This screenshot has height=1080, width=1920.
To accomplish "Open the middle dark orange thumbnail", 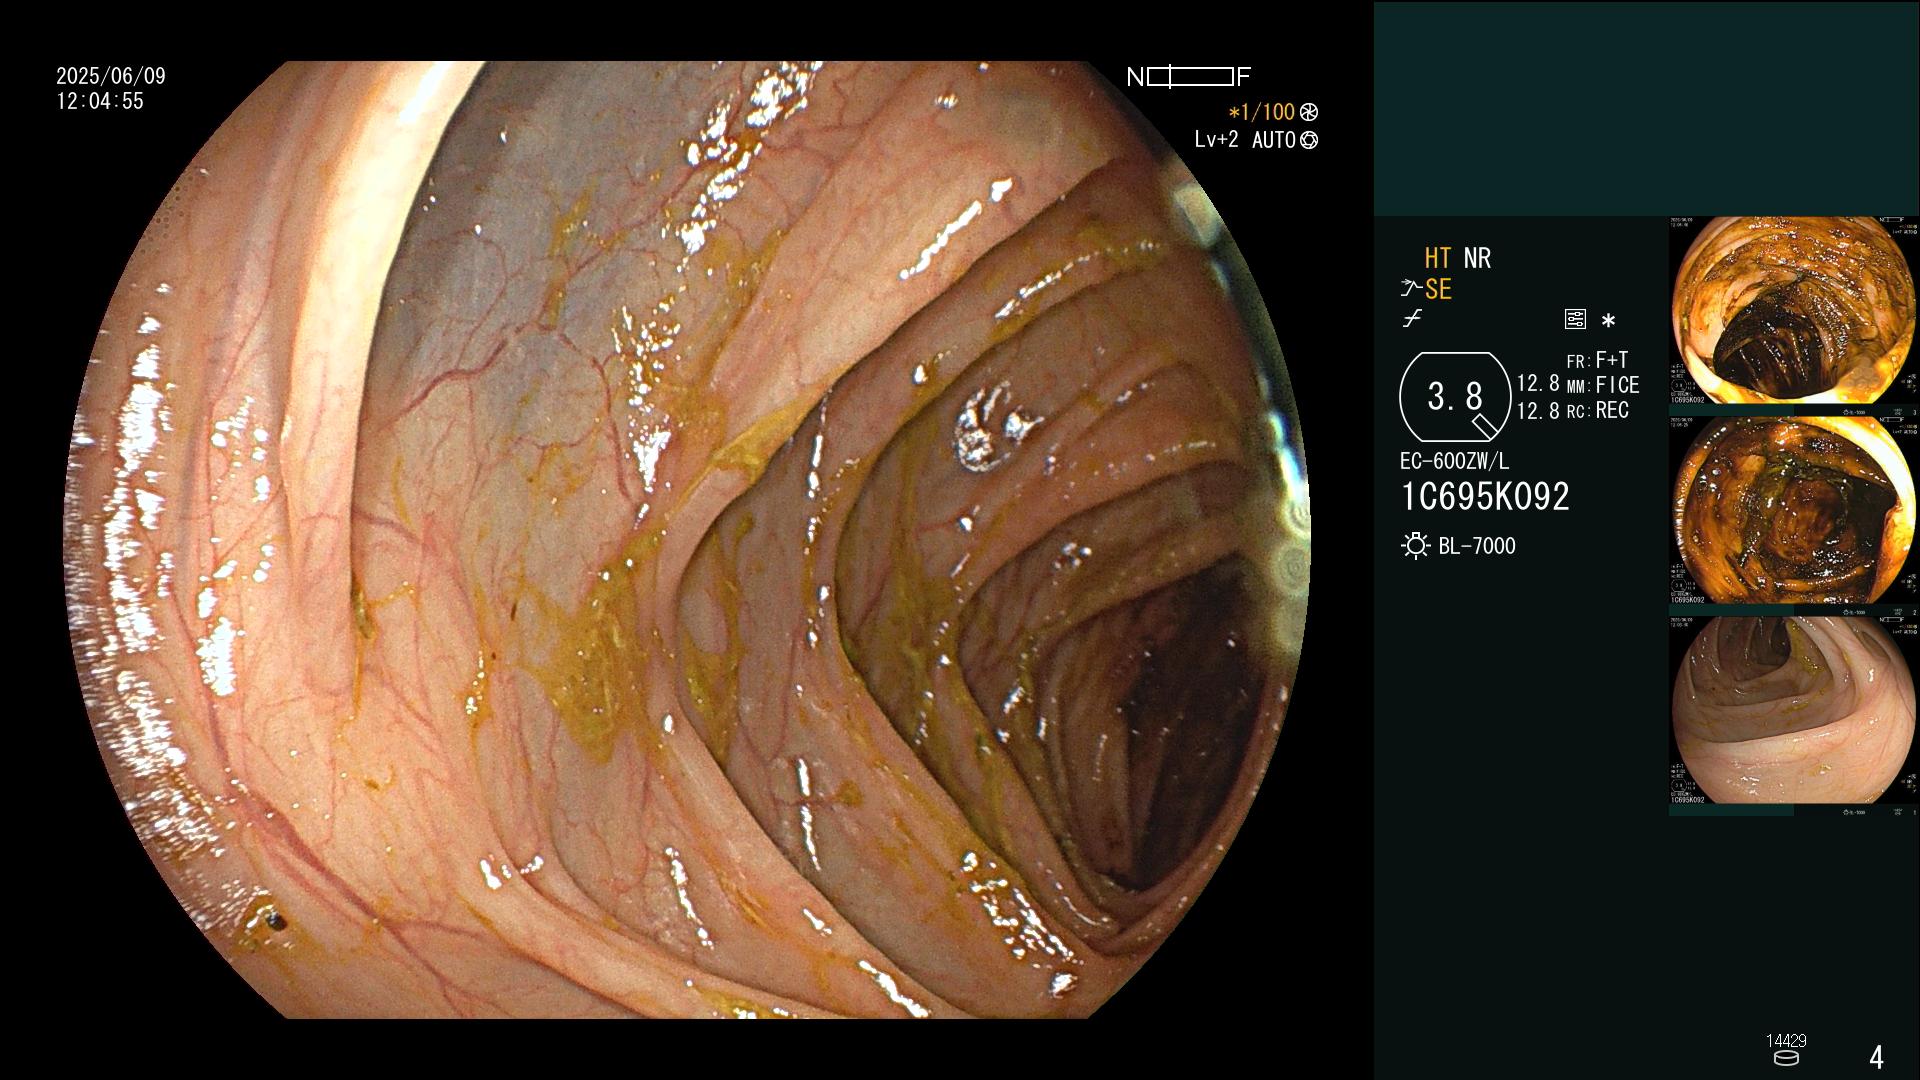I will click(1794, 510).
